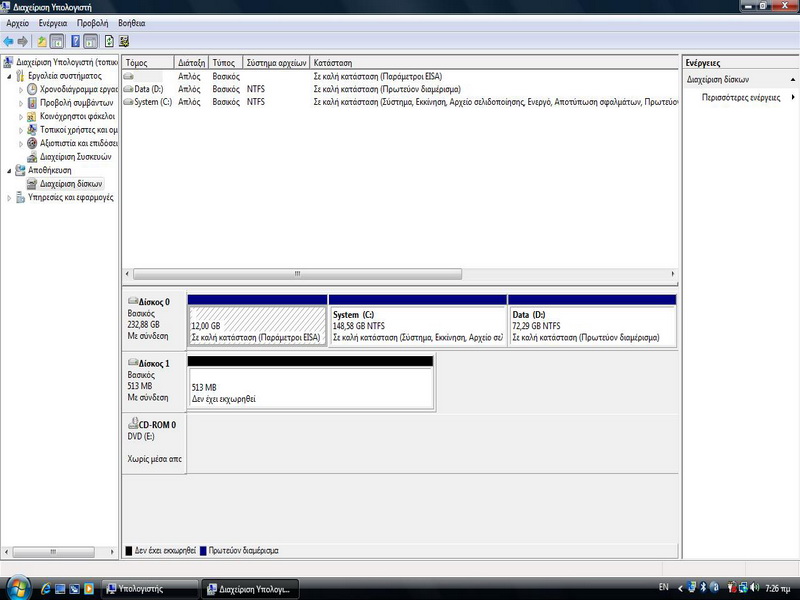Select the System (C:) partition block
The width and height of the screenshot is (800, 600).
click(x=418, y=326)
